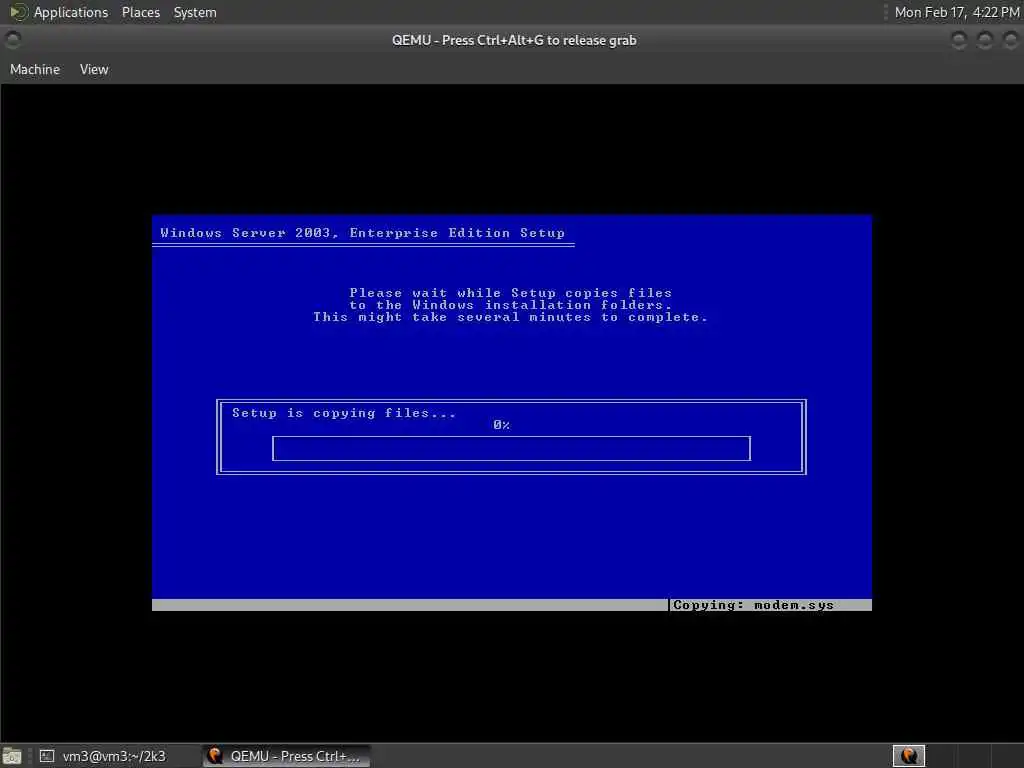The height and width of the screenshot is (768, 1024).
Task: Click the clock showing Mon Feb 17
Action: [957, 12]
